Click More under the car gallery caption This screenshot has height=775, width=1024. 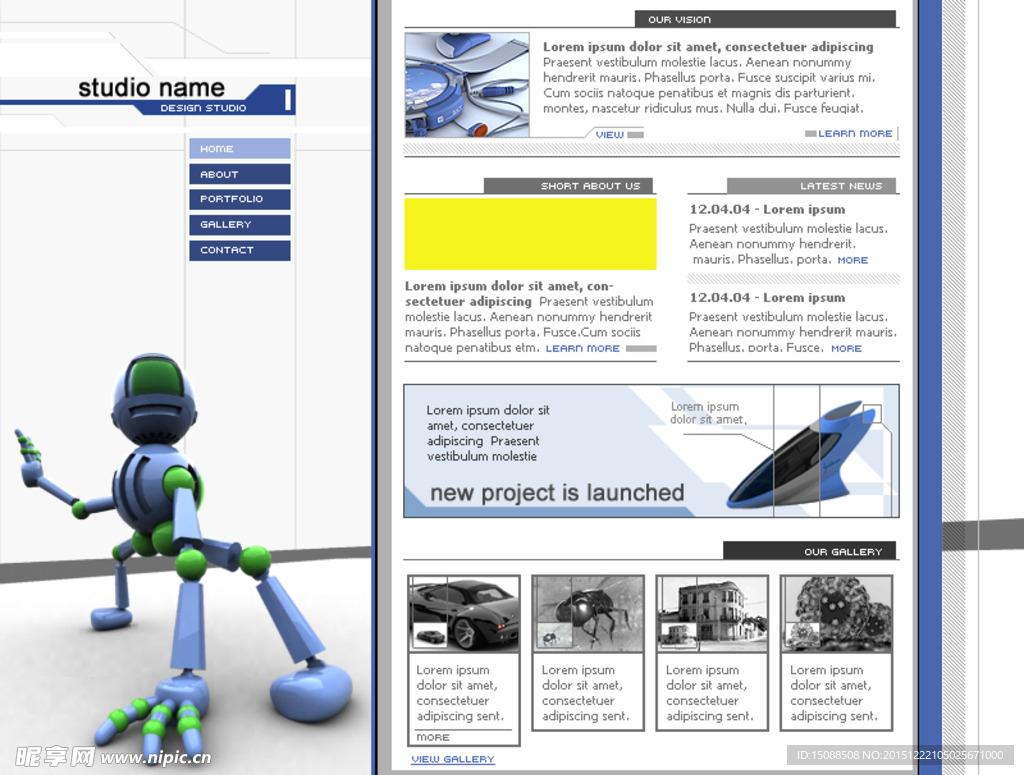tap(433, 738)
